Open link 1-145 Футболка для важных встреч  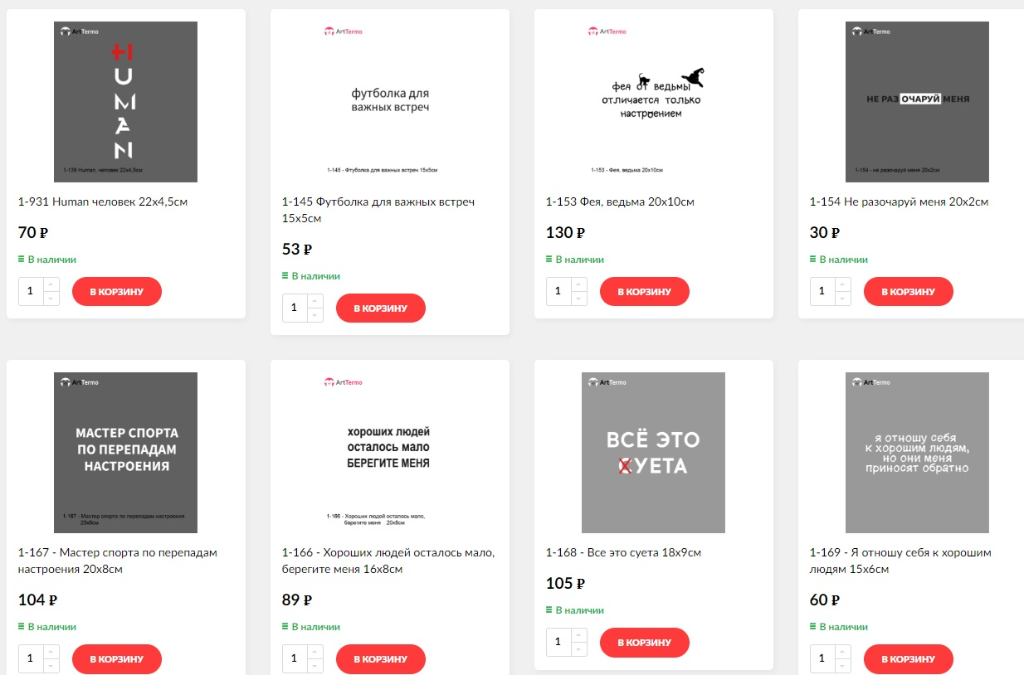coord(378,210)
